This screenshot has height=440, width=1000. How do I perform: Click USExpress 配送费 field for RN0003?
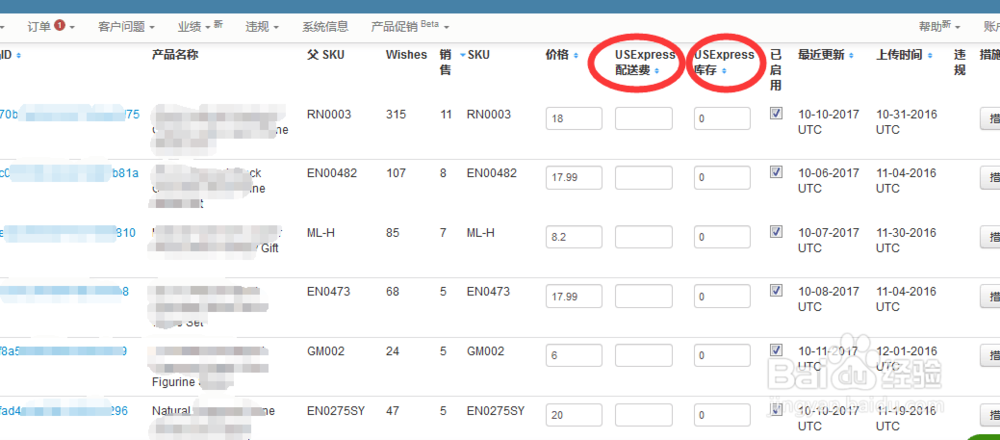(643, 119)
